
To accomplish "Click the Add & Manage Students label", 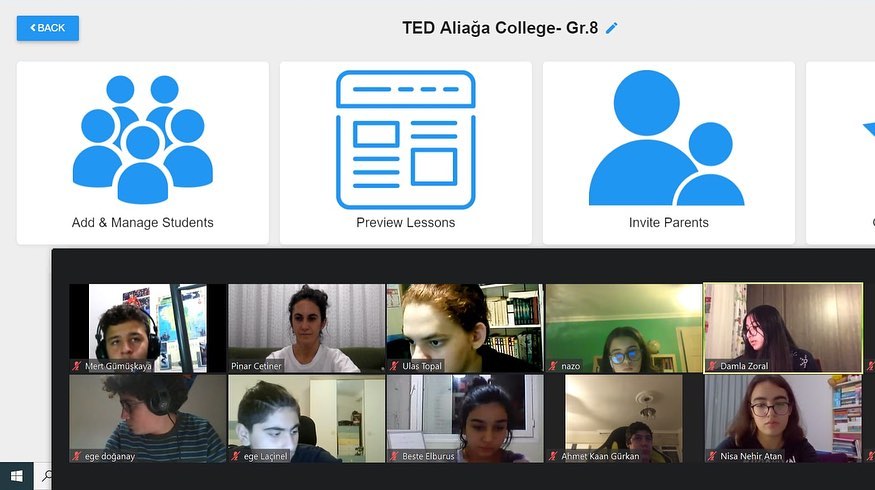I will [x=143, y=223].
